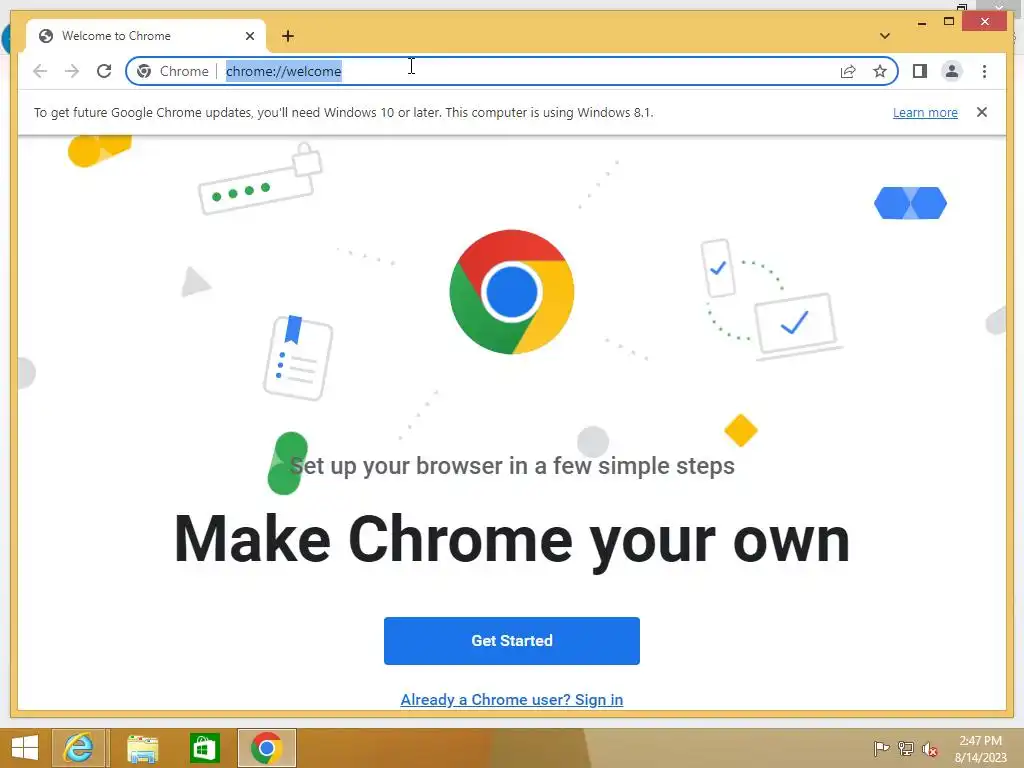Screen dimensions: 1024x768
Task: Follow 'Already a Chrome user? Sign in' link
Action: point(511,699)
